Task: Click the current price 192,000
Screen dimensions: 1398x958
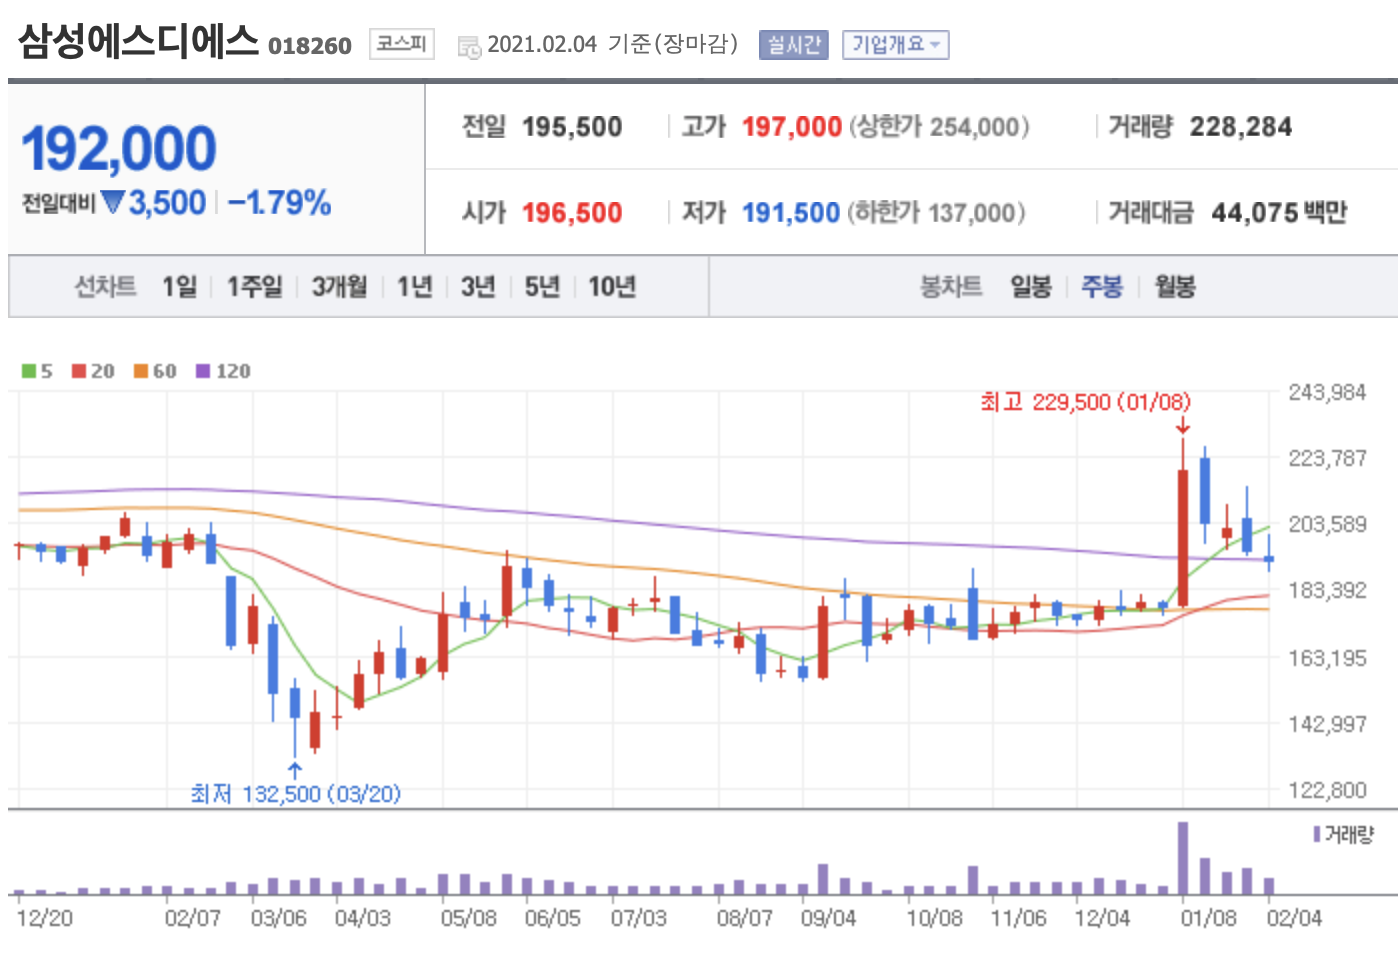Action: point(119,149)
